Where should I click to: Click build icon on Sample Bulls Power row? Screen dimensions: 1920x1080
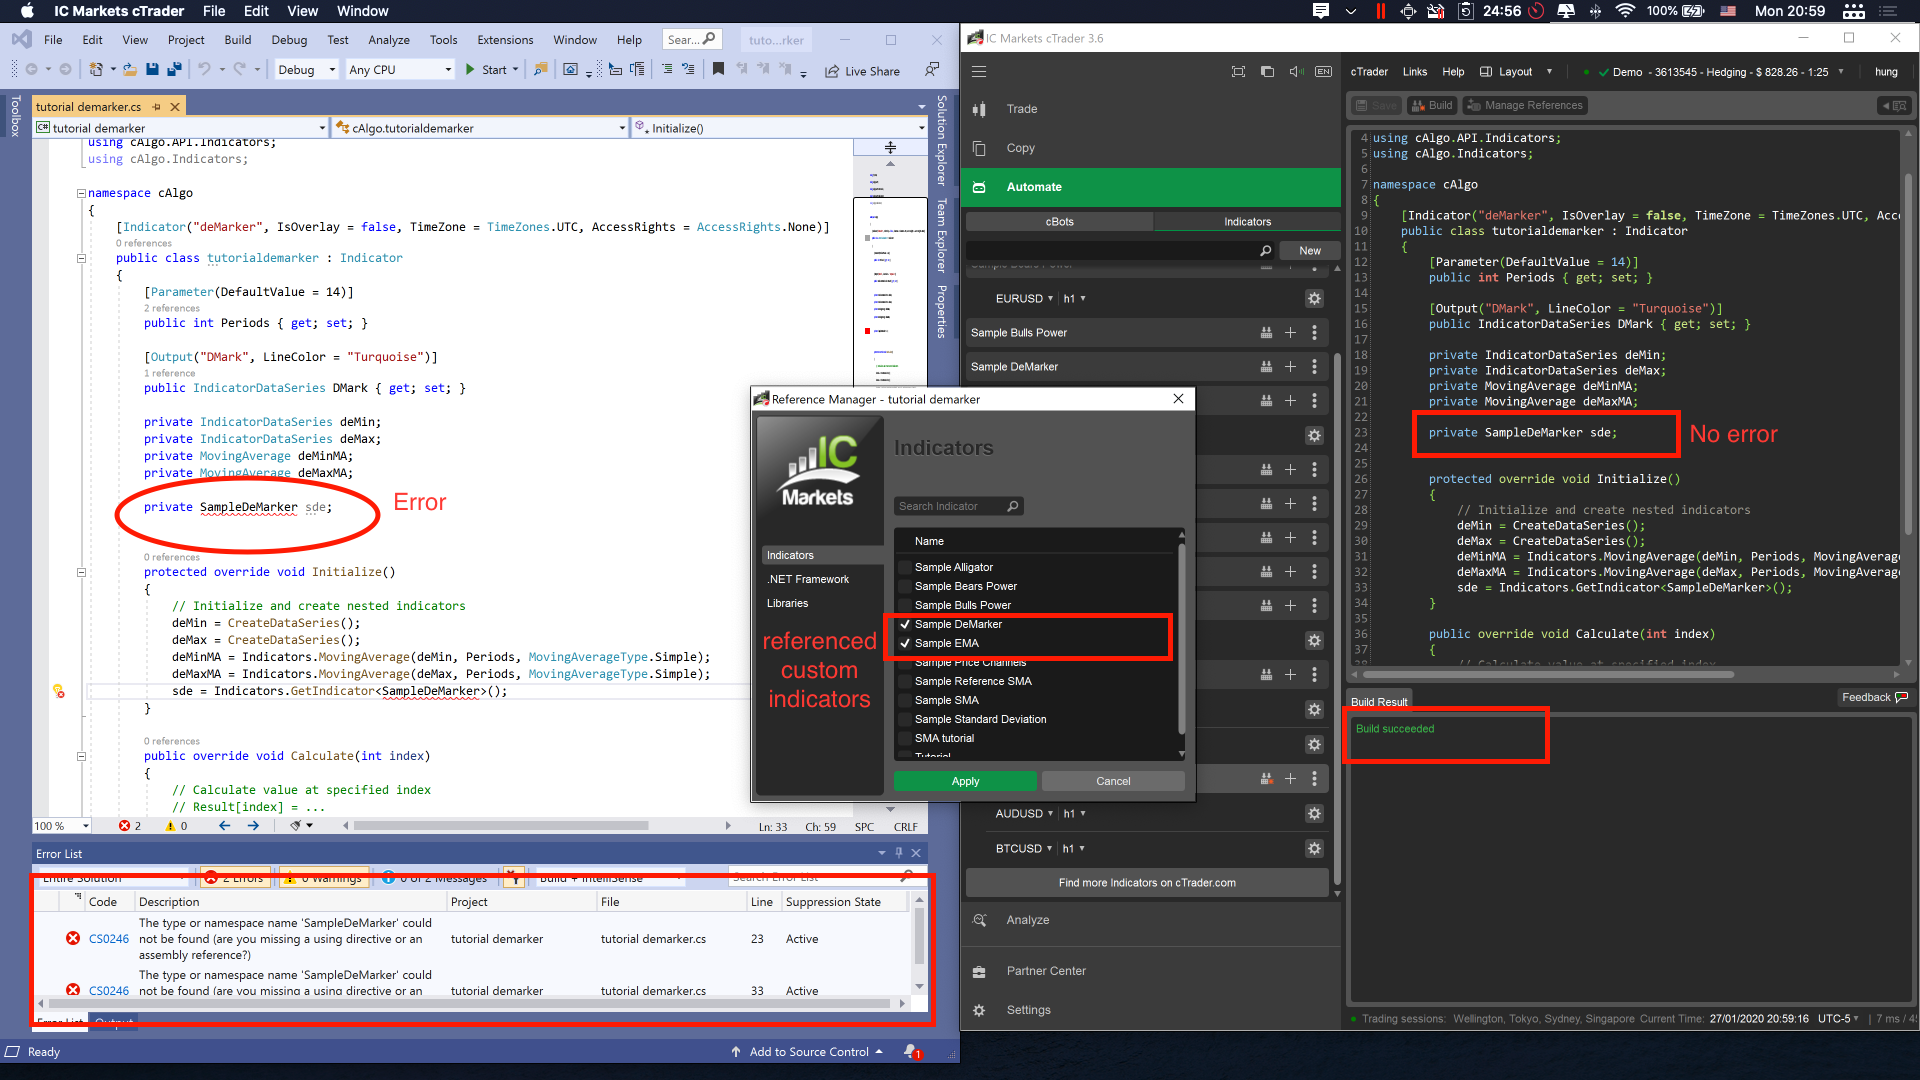[x=1266, y=333]
